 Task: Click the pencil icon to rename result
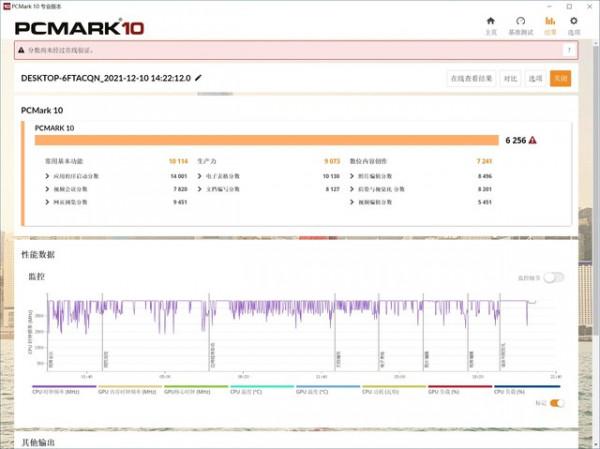pyautogui.click(x=198, y=78)
